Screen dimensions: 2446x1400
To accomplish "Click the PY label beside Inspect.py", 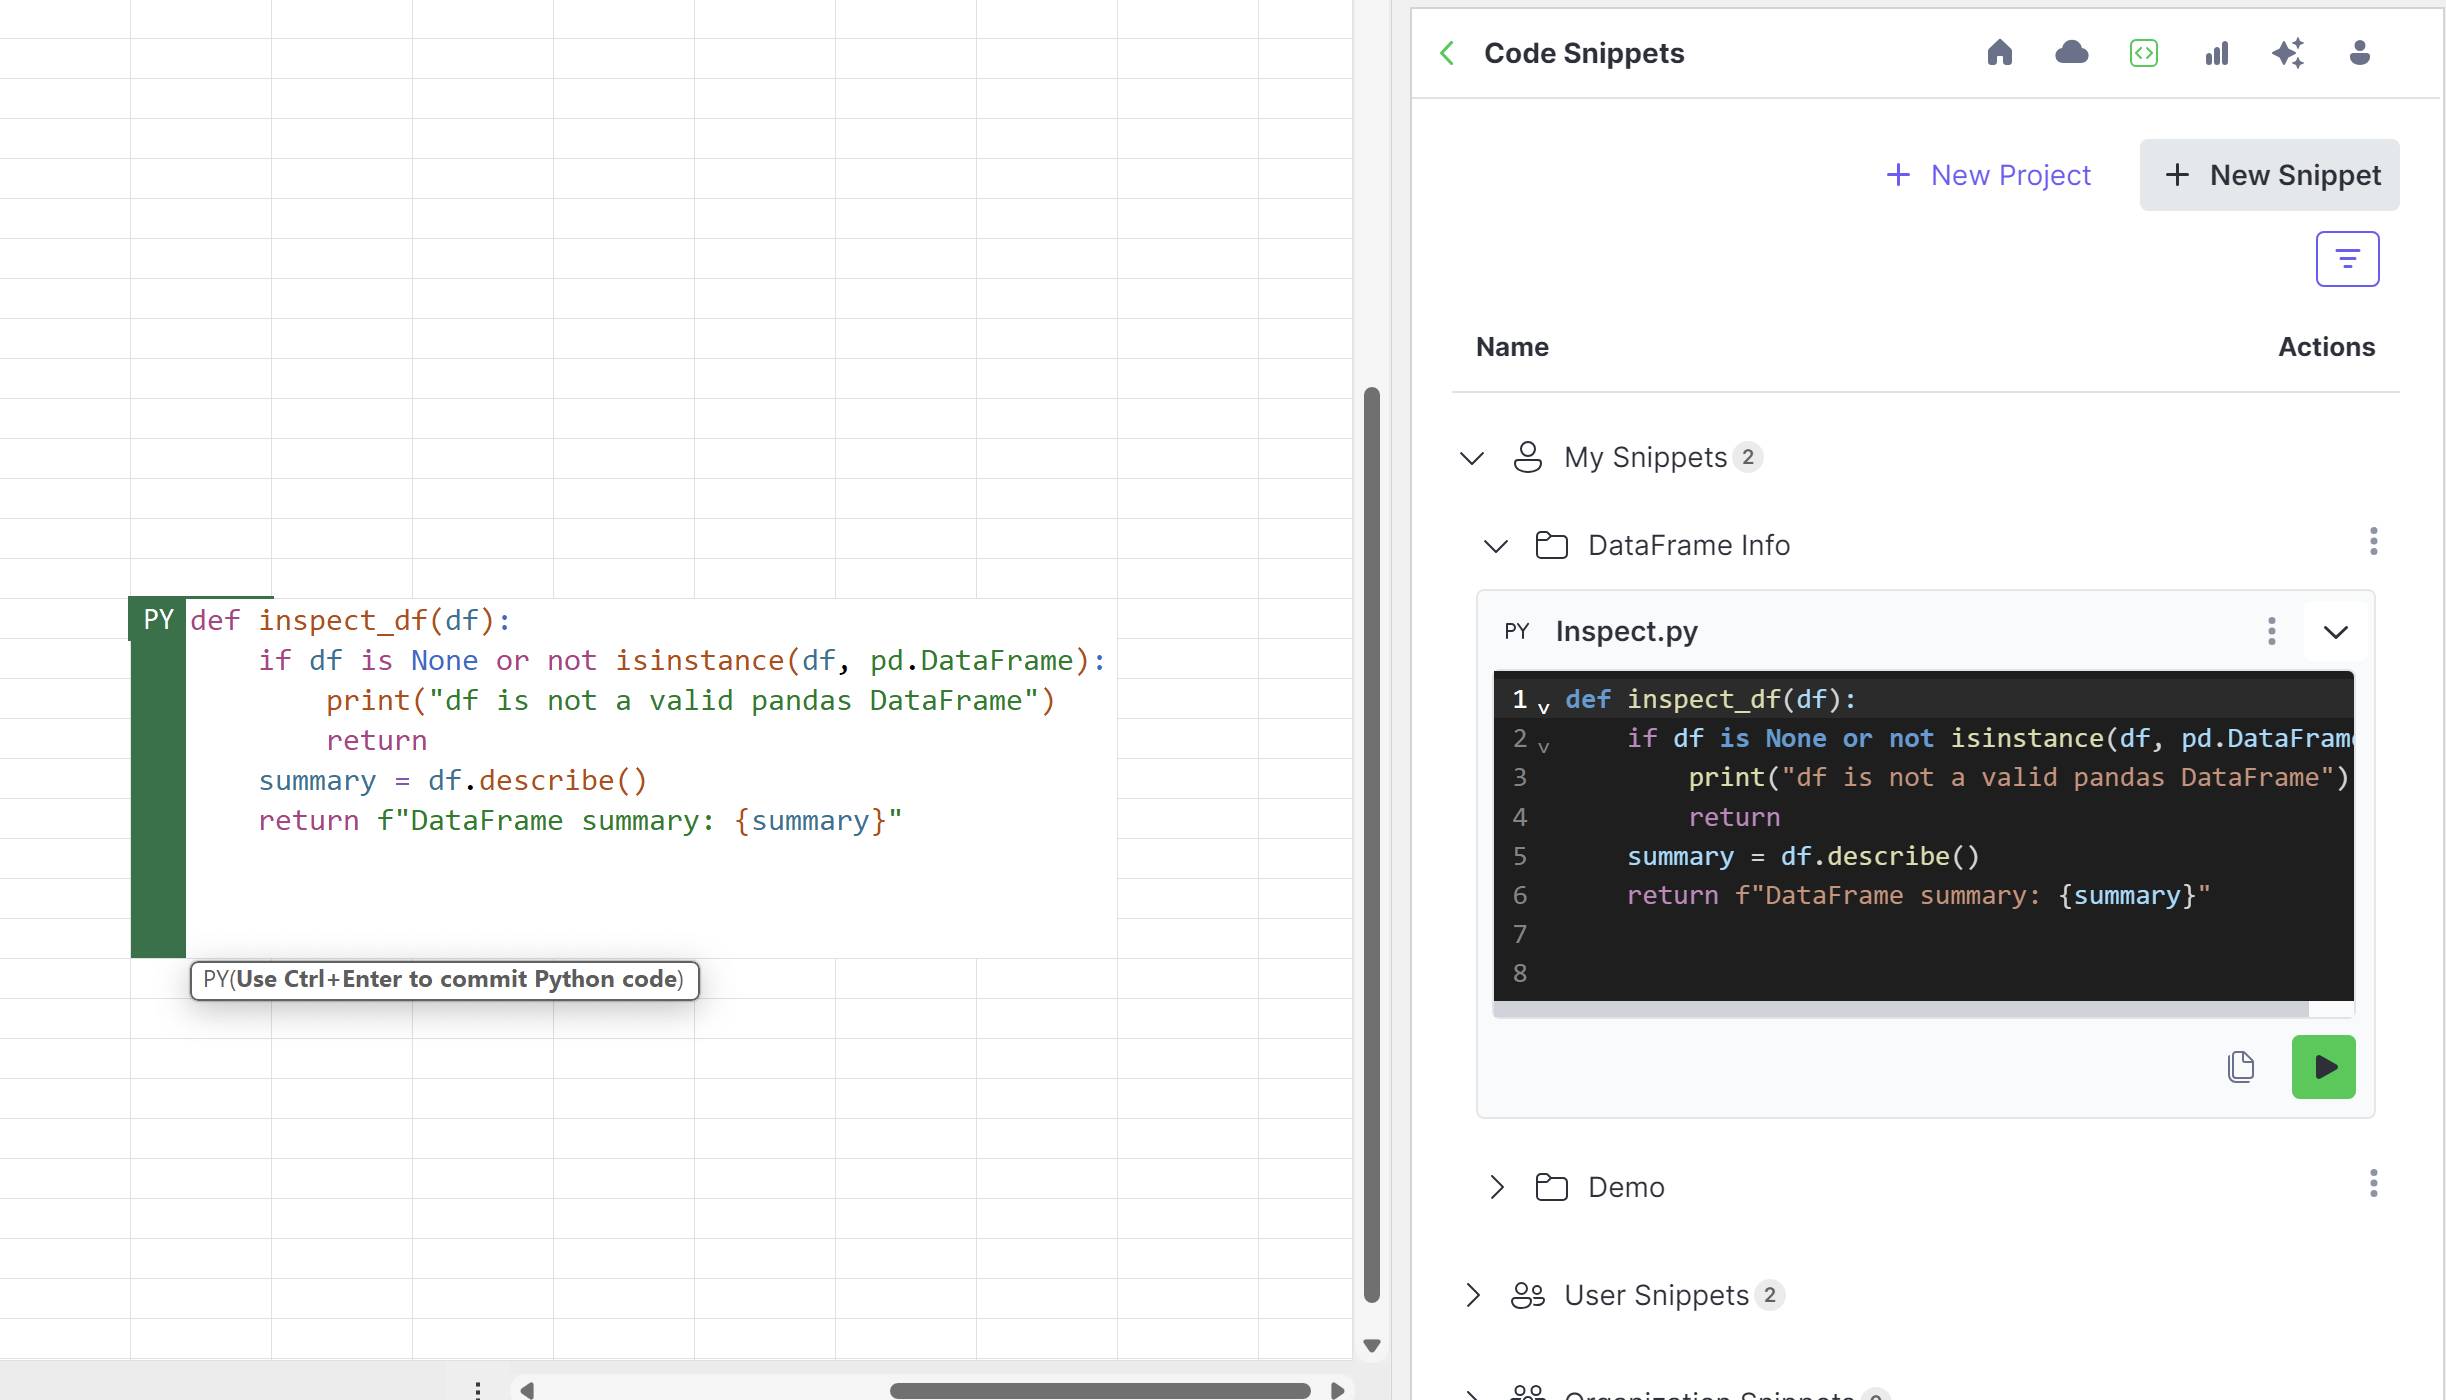I will [1516, 631].
